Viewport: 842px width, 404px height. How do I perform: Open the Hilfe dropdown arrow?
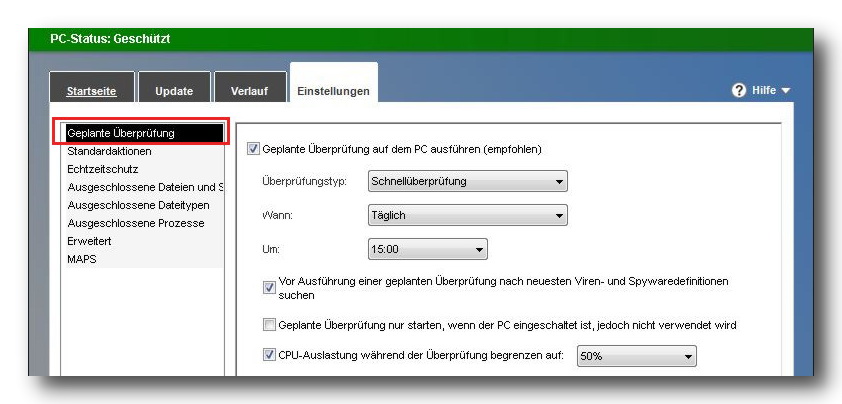(786, 91)
